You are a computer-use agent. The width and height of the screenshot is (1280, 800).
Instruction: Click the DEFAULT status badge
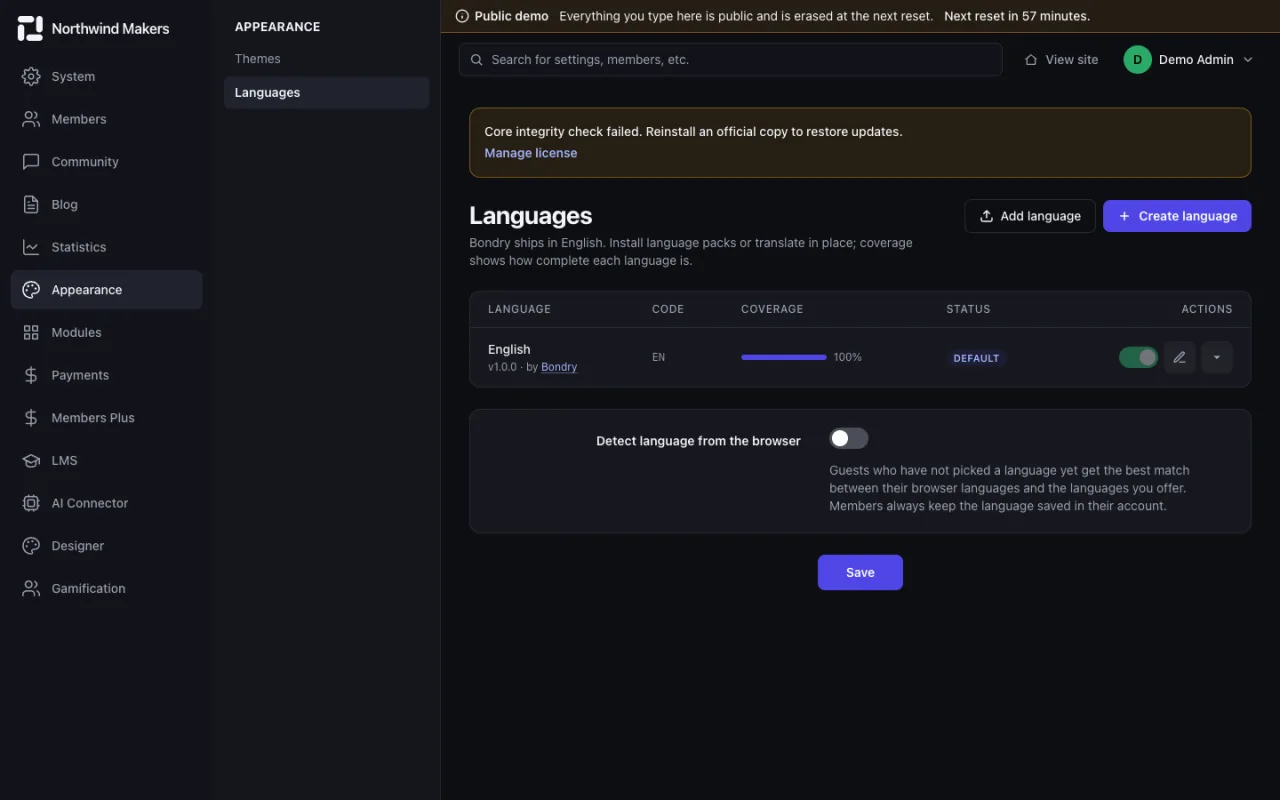click(x=976, y=358)
